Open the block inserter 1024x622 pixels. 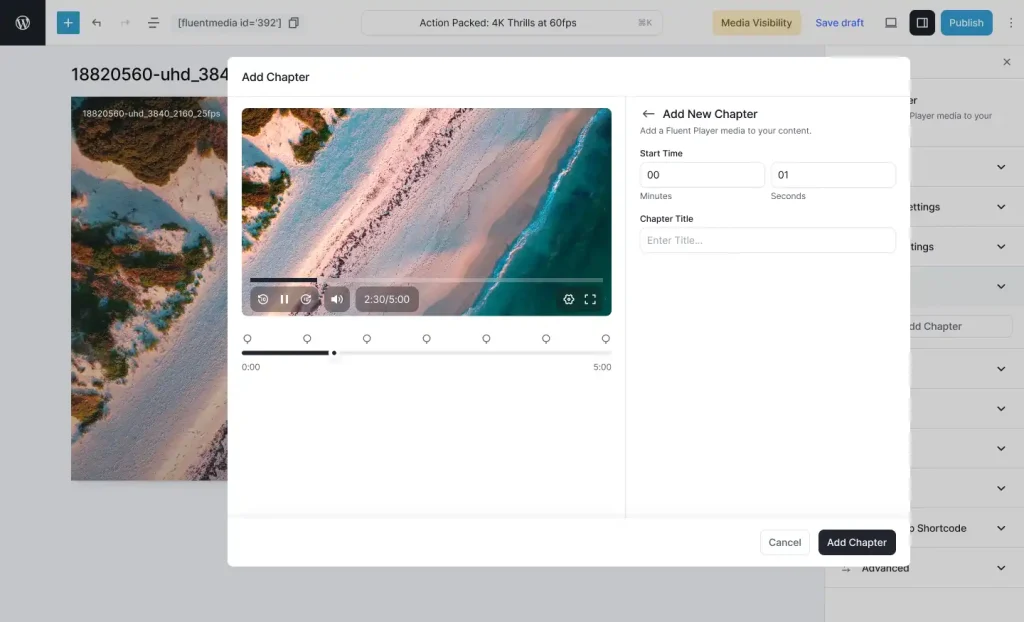(67, 22)
